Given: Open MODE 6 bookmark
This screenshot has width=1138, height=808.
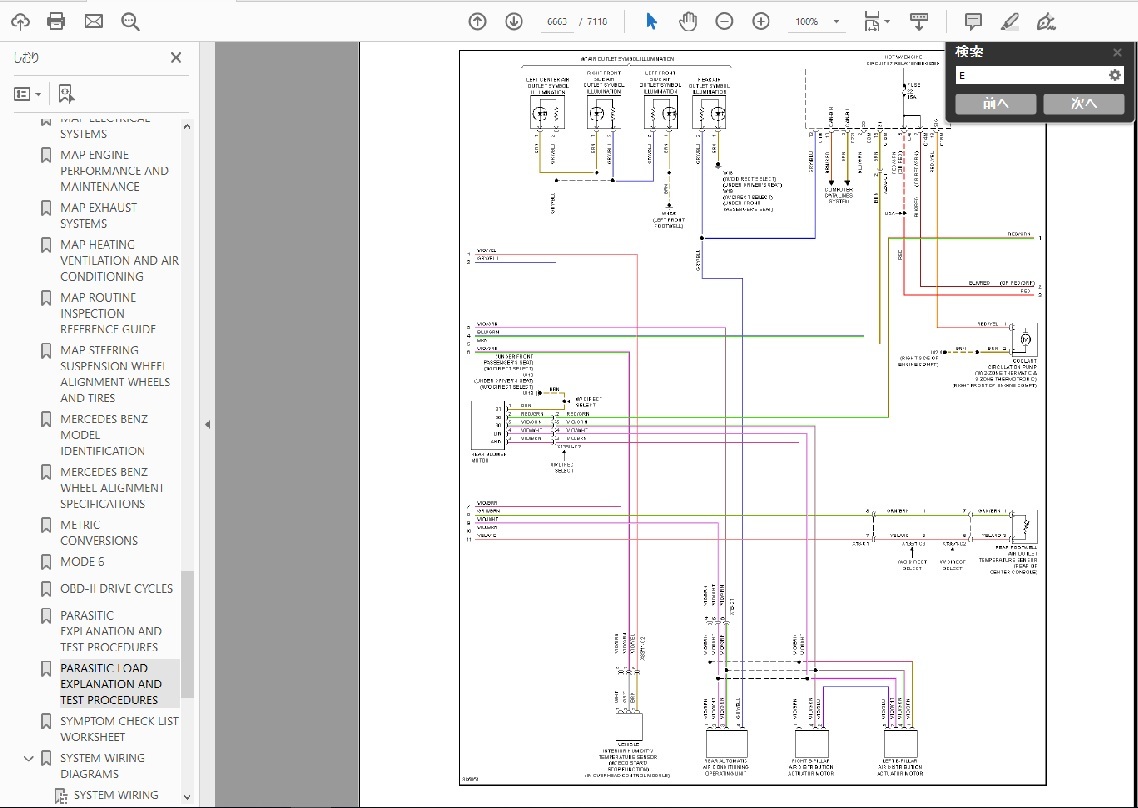Looking at the screenshot, I should pyautogui.click(x=82, y=562).
